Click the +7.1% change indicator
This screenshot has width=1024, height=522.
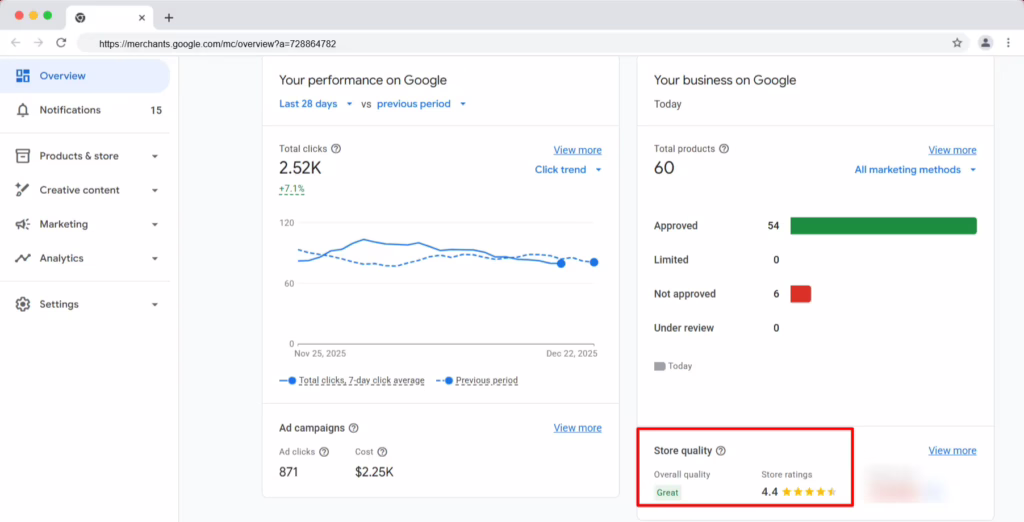(x=291, y=189)
